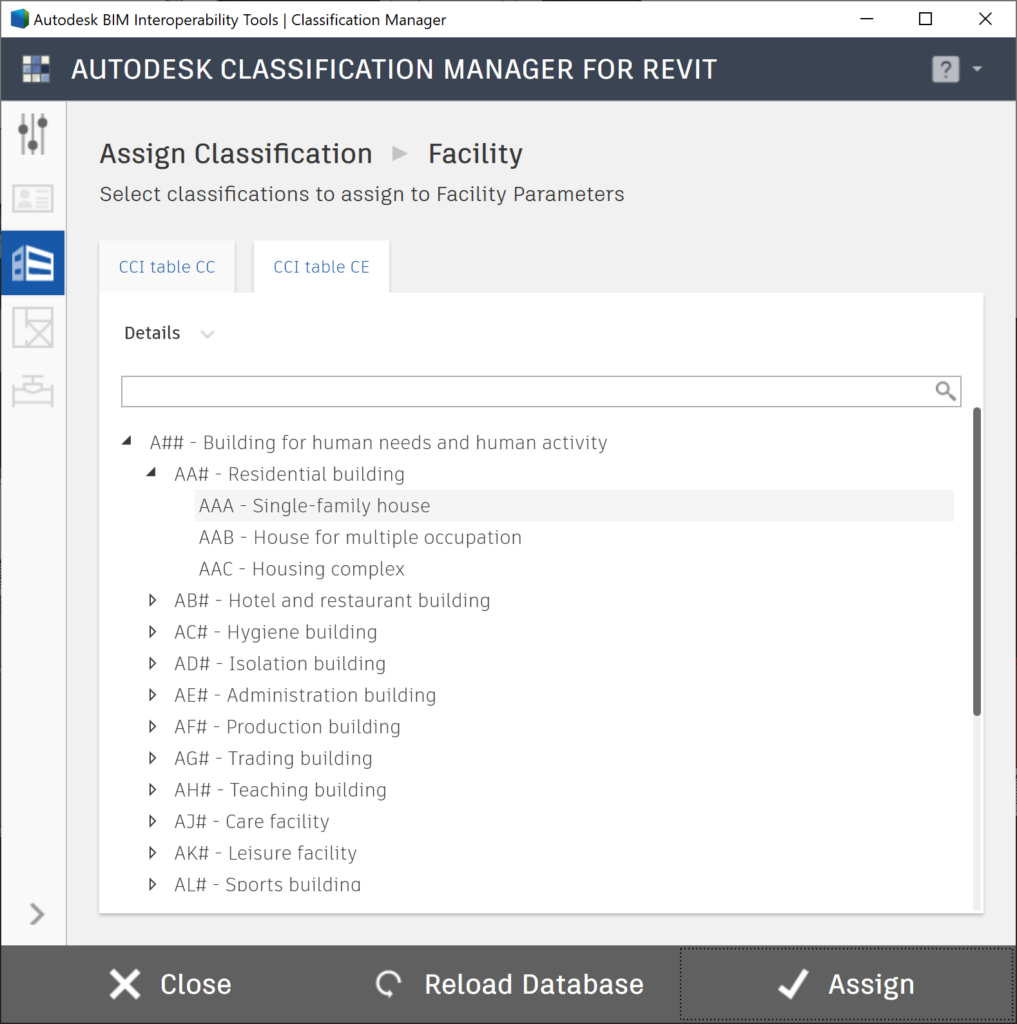Open the dropdown arrow beside help
1017x1024 pixels.
click(977, 69)
